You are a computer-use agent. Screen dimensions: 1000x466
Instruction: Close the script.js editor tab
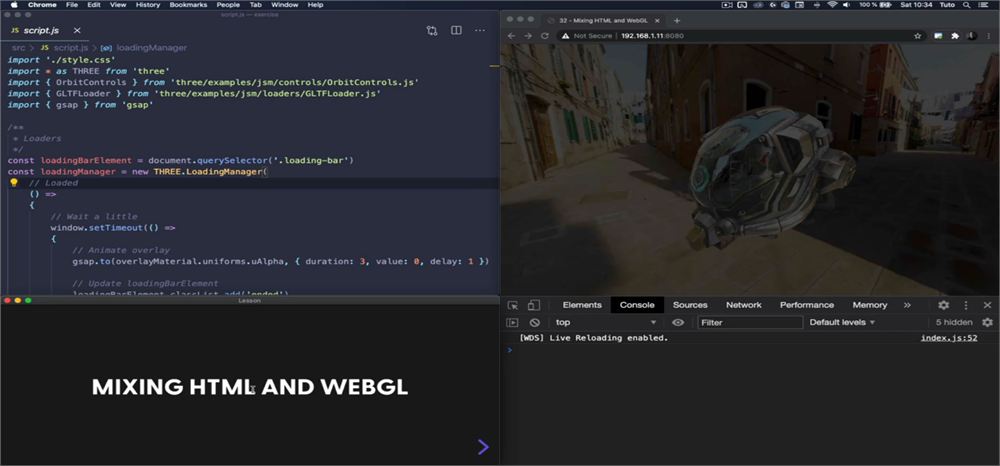(77, 31)
